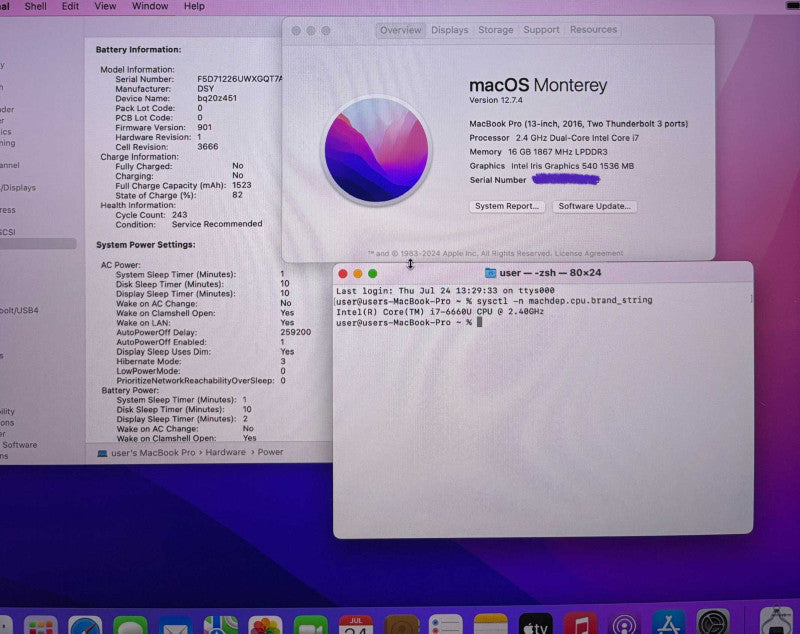Open the Shell menu
800x634 pixels.
pyautogui.click(x=36, y=6)
